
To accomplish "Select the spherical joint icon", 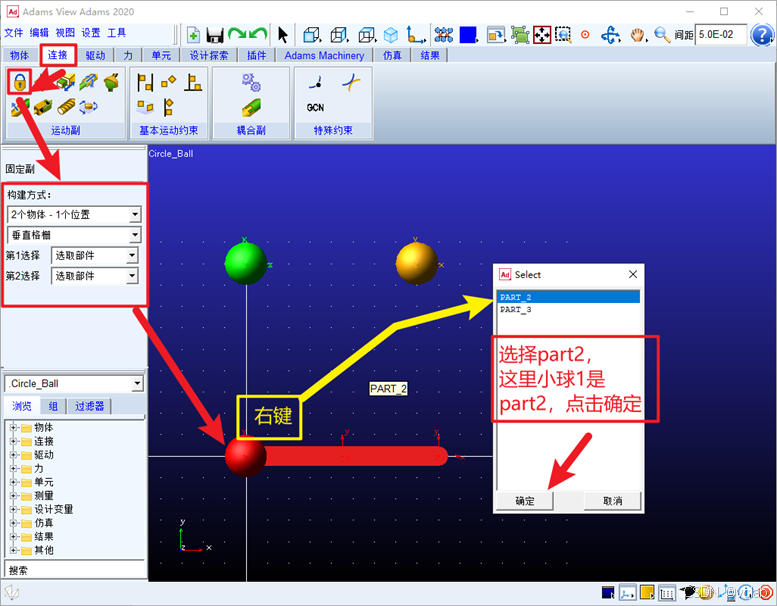I will click(111, 82).
